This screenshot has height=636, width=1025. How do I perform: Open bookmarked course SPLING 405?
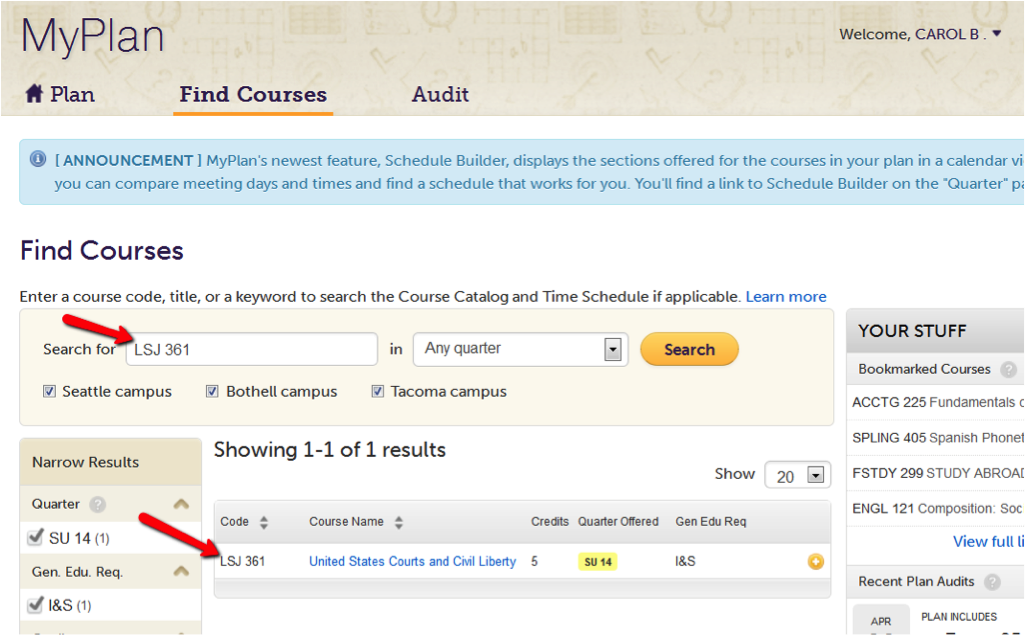tap(938, 438)
